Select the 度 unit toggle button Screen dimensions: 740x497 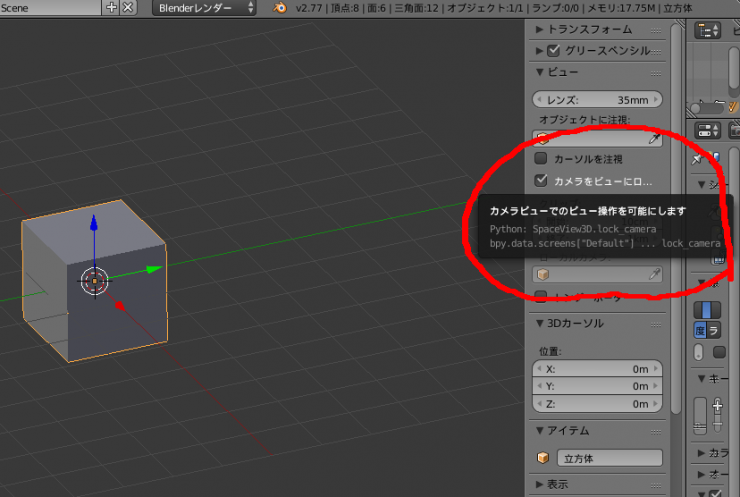(700, 330)
